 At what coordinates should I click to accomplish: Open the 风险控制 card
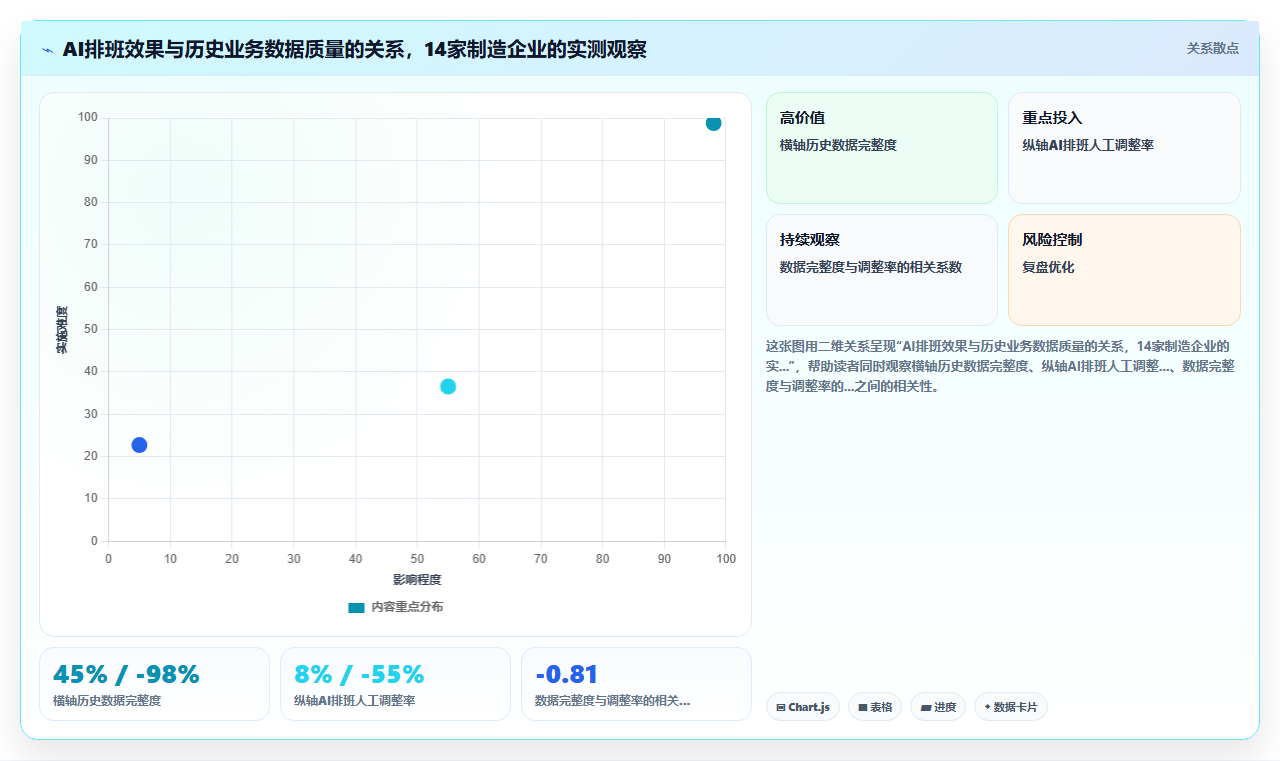1124,270
